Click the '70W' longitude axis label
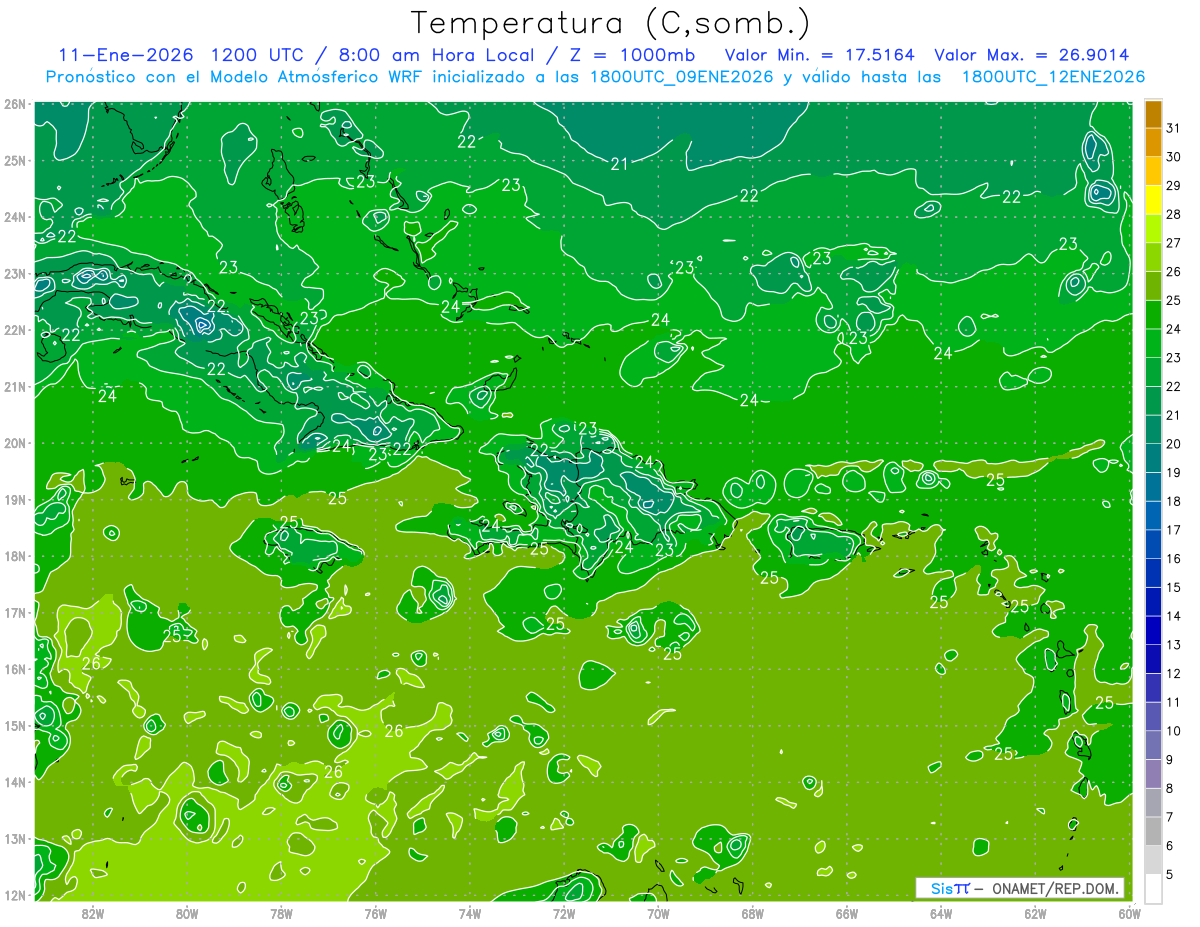The image size is (1200, 927). pyautogui.click(x=658, y=913)
